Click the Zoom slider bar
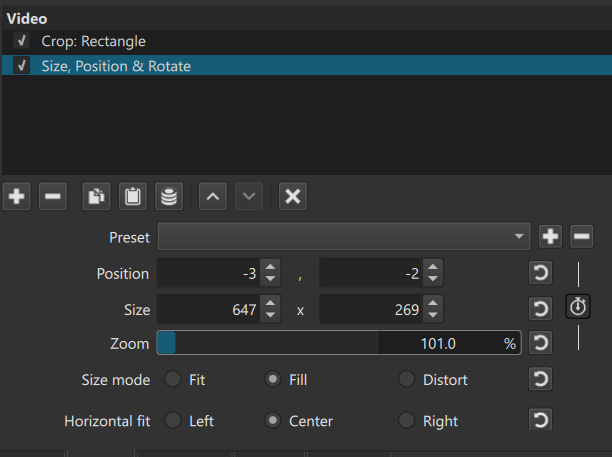 pos(338,344)
